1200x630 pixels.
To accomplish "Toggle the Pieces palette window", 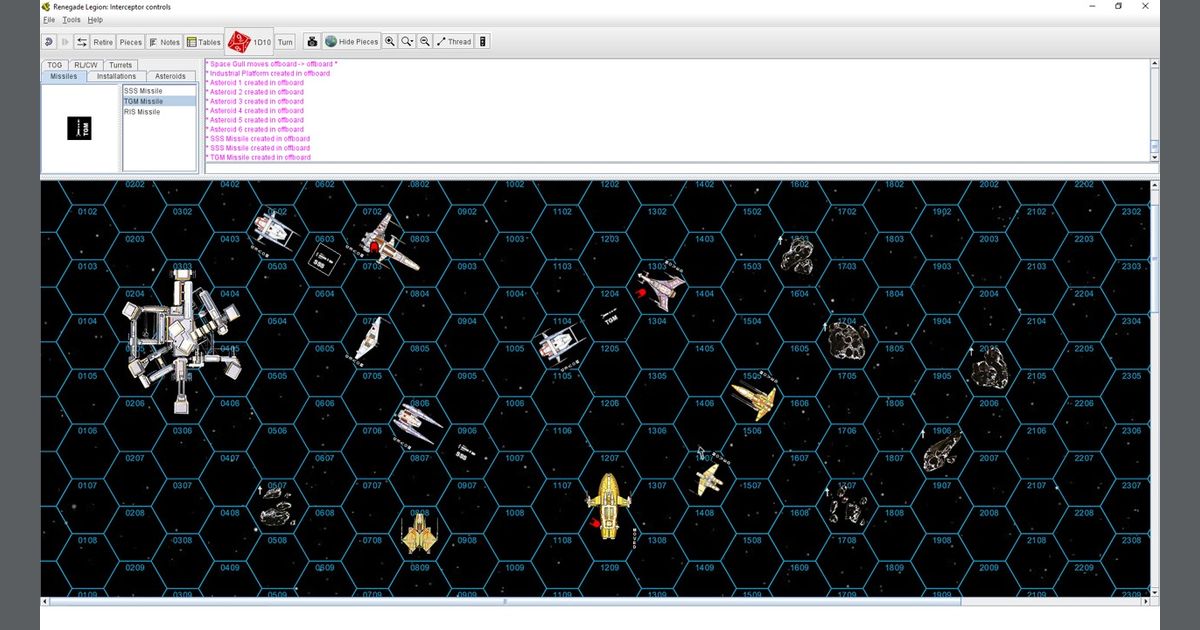I will coord(130,42).
